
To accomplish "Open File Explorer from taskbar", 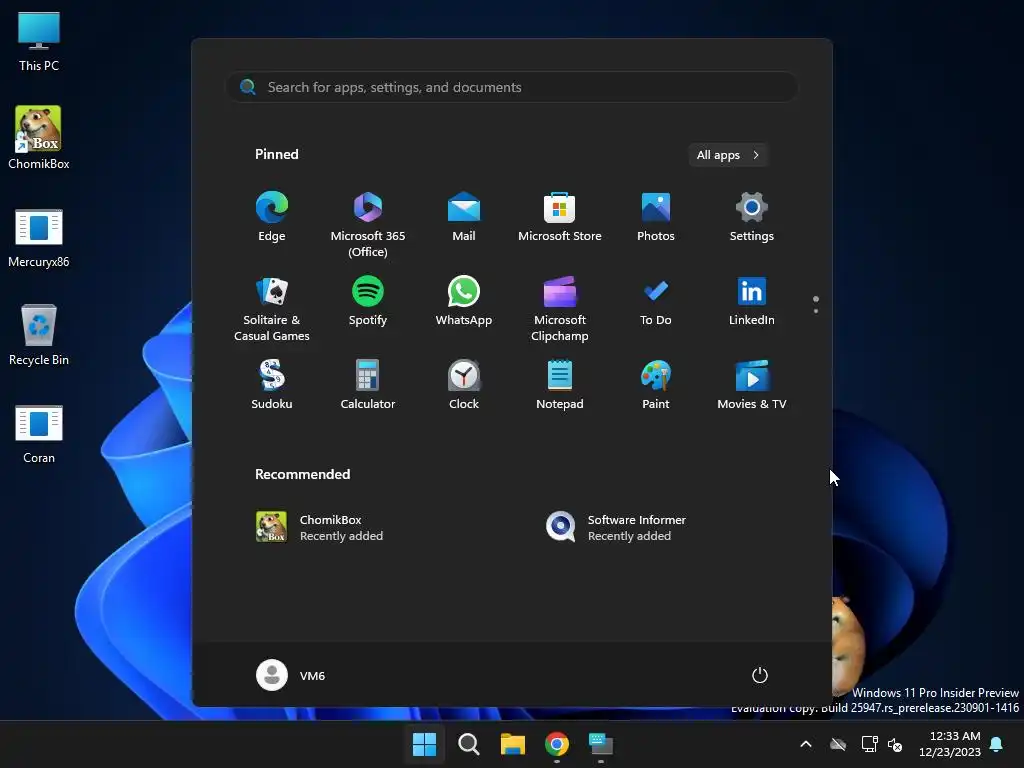I will pos(513,744).
